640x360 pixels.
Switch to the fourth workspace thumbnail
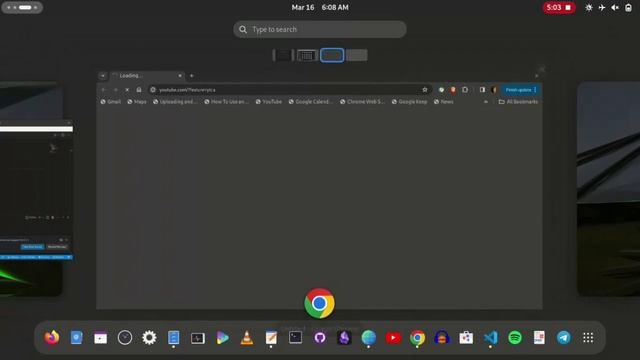pyautogui.click(x=357, y=55)
